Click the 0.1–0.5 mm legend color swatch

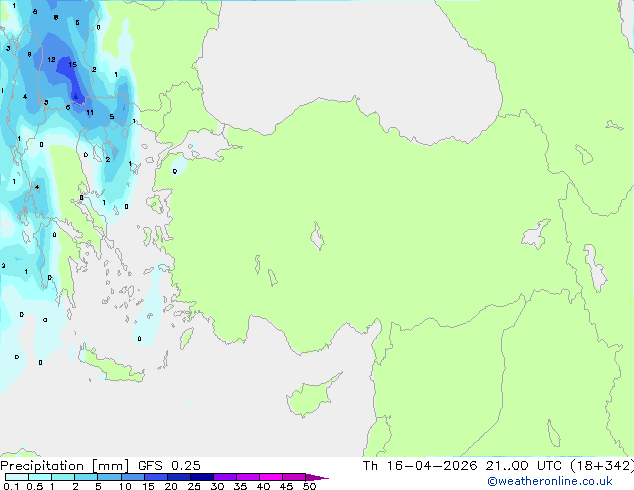[x=17, y=477]
